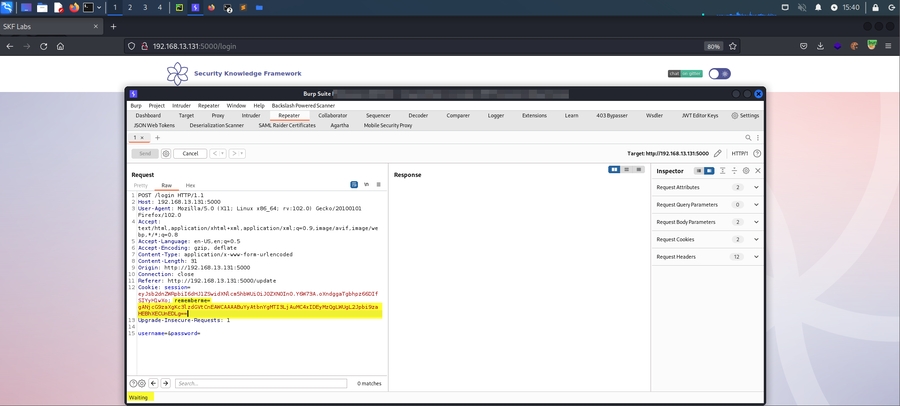This screenshot has height=406, width=900.
Task: Toggle the SKF dark mode switch
Action: pos(719,74)
